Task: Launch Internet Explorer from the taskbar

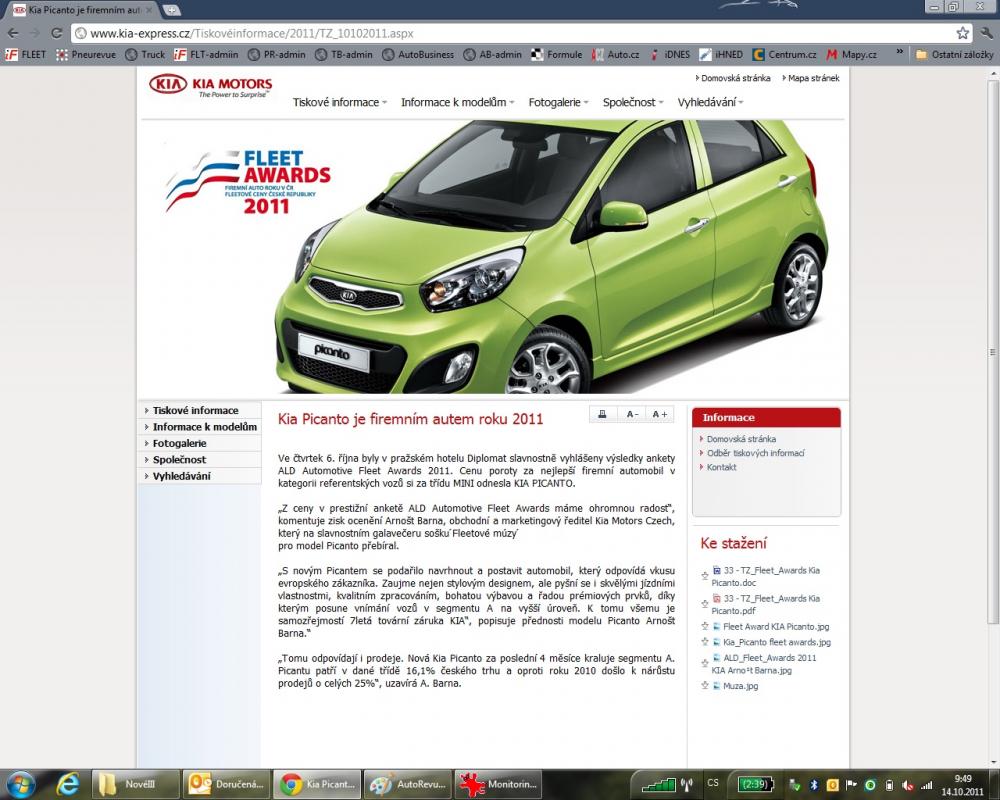Action: coord(67,784)
